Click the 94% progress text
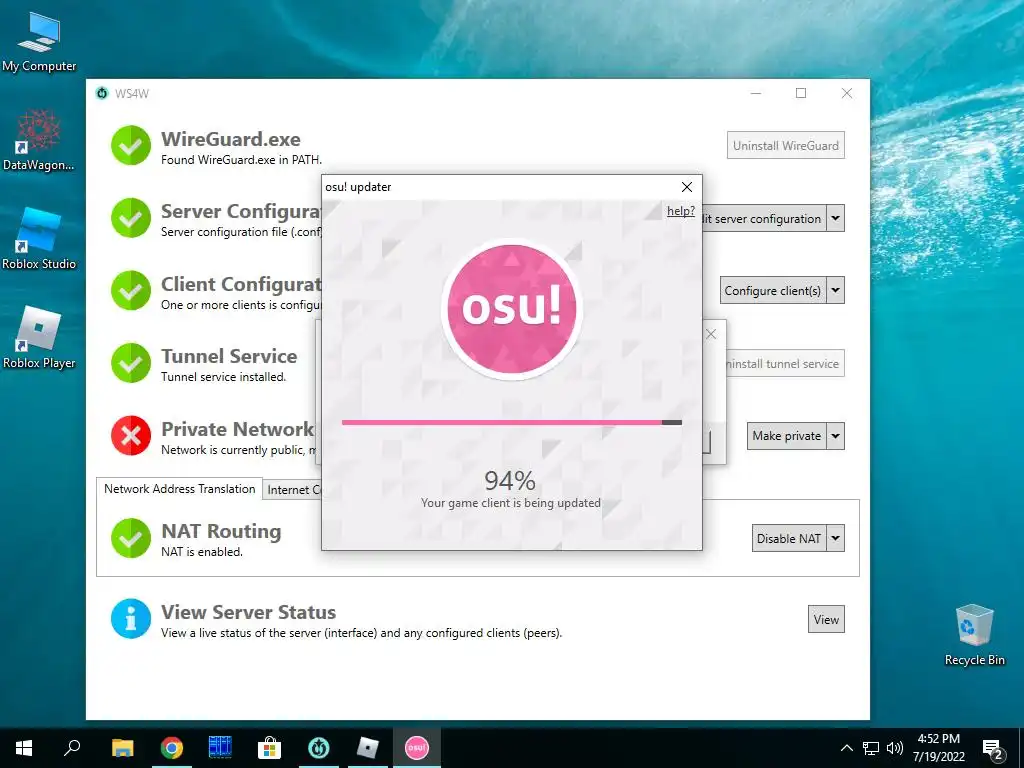 point(510,481)
